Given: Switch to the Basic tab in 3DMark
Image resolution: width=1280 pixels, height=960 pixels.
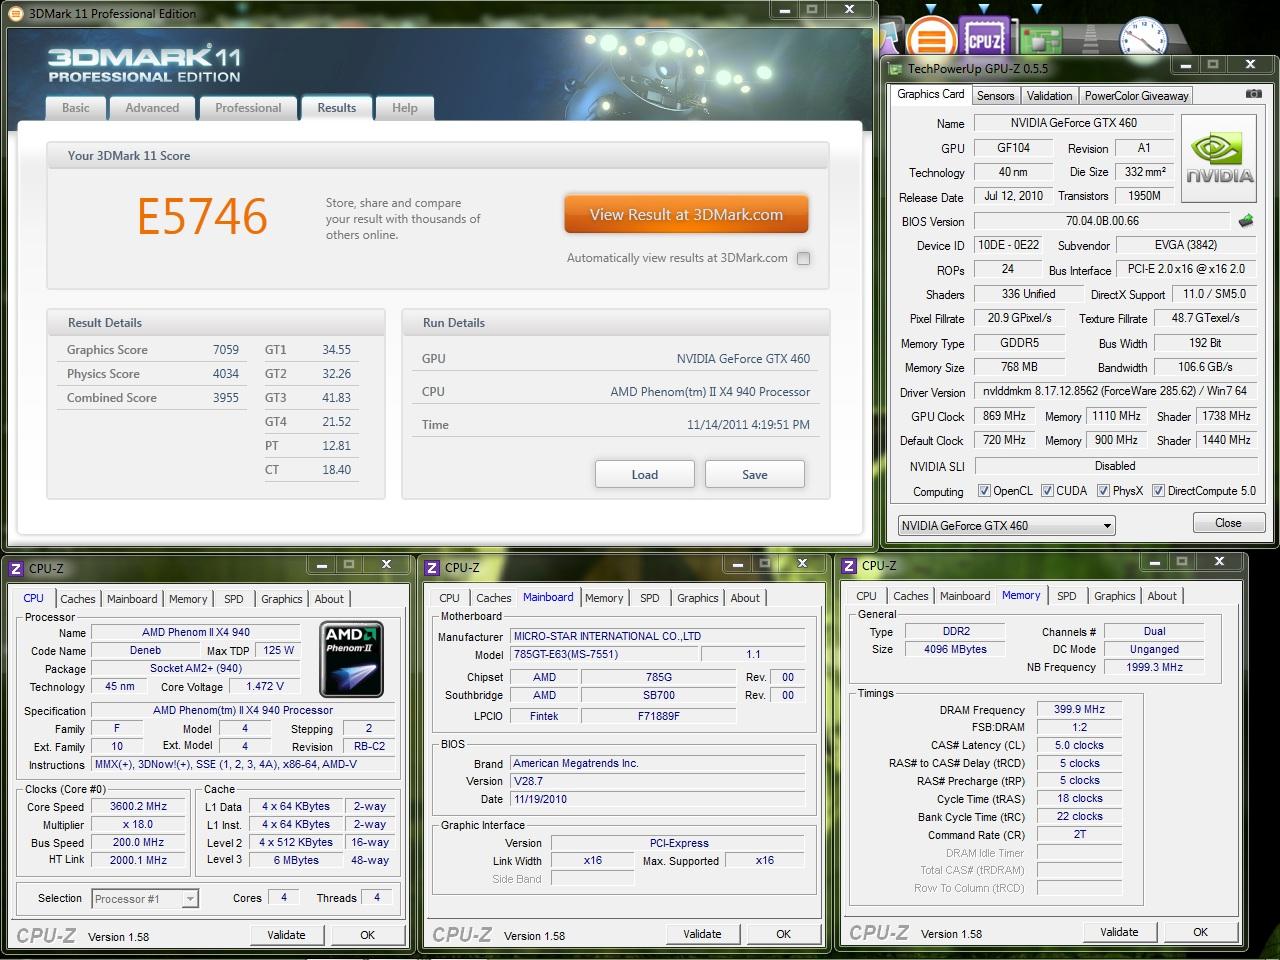Looking at the screenshot, I should [76, 108].
